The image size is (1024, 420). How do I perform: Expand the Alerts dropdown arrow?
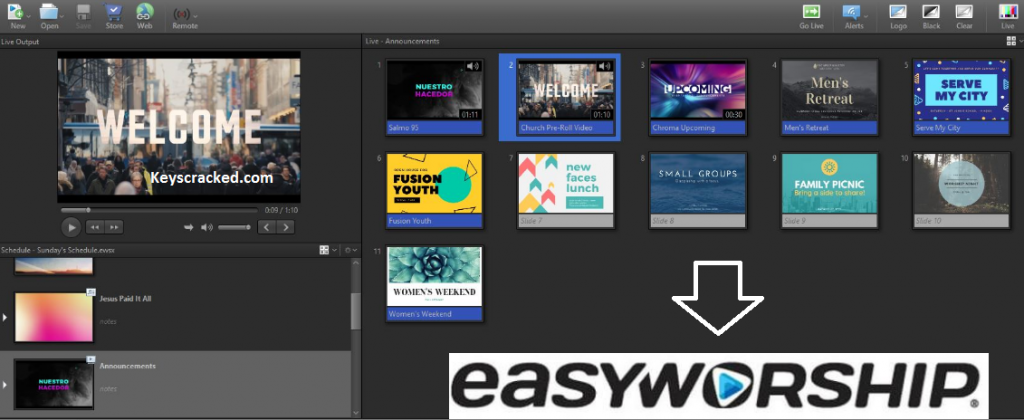click(866, 16)
